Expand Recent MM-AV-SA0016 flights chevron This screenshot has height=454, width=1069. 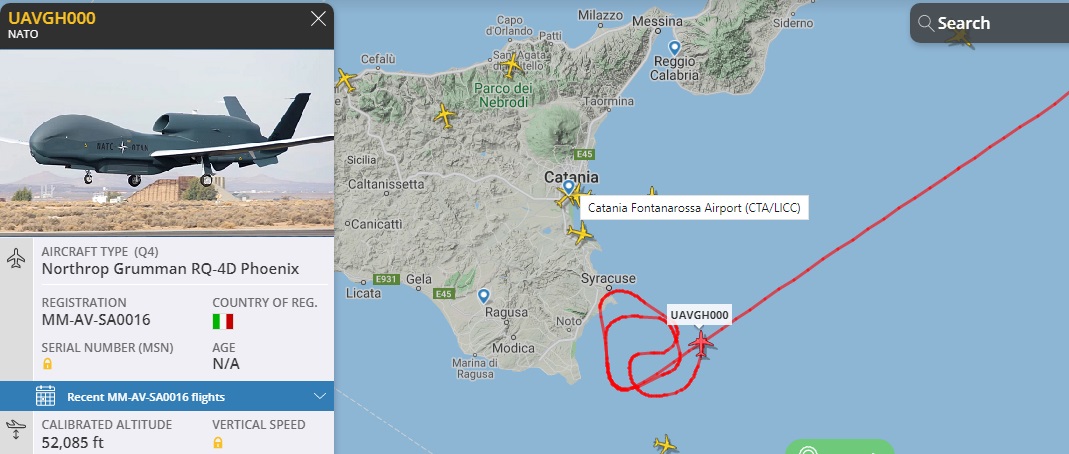click(319, 396)
